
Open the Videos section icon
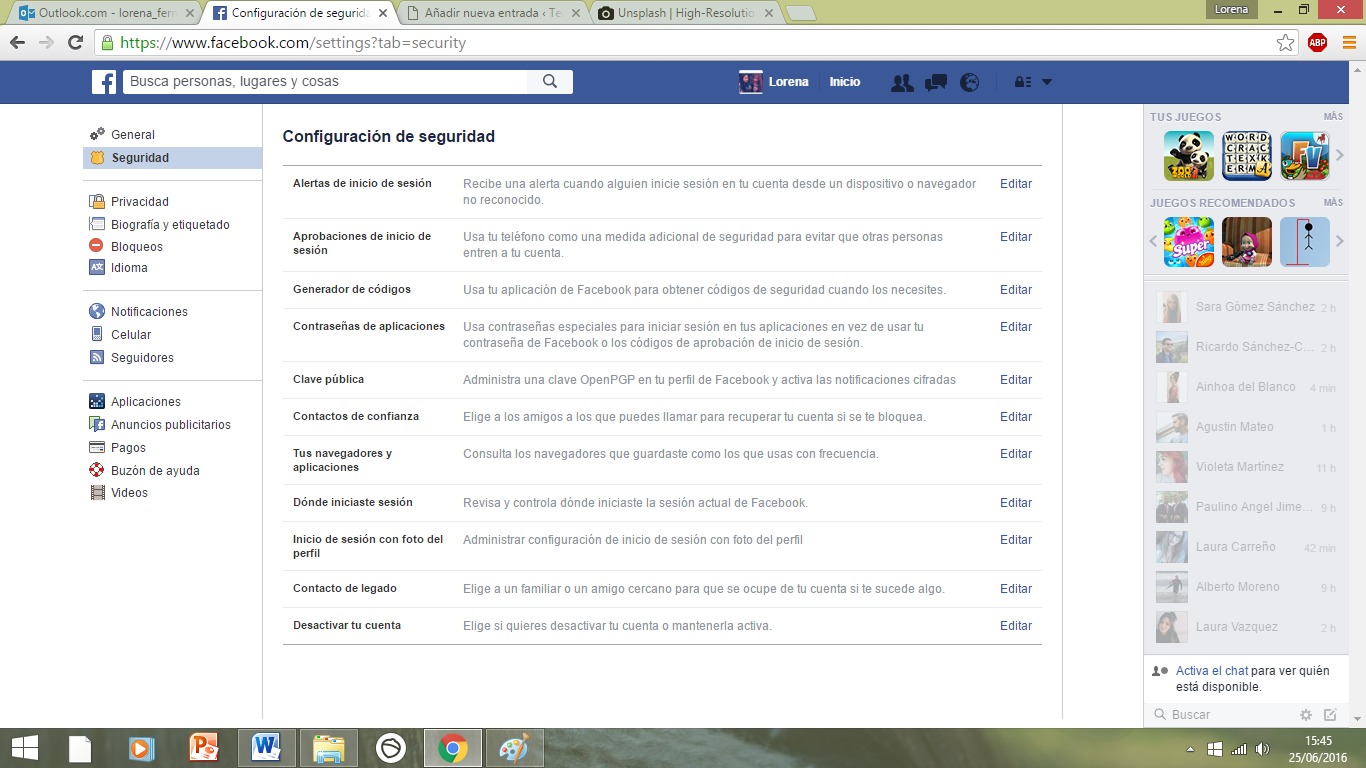(x=96, y=492)
